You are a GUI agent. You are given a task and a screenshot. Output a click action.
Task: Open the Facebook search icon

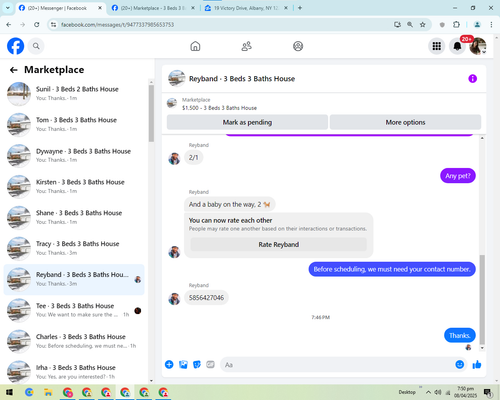36,46
